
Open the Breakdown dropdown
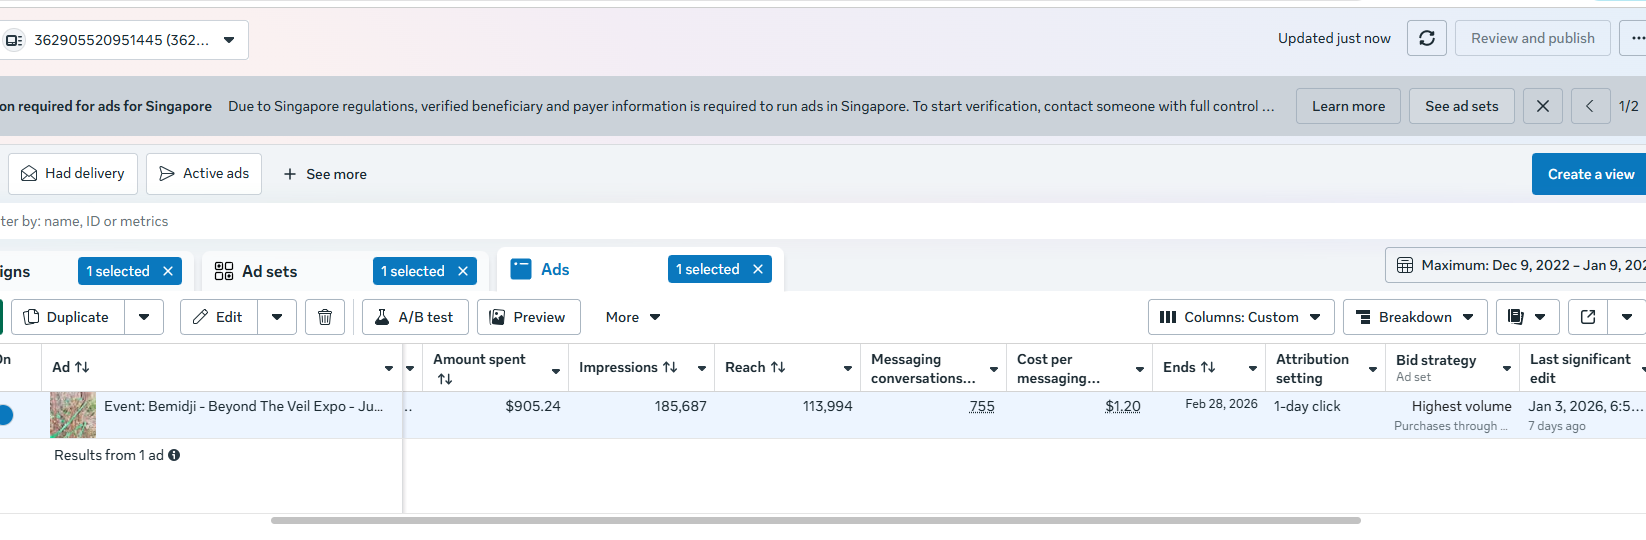[x=1414, y=317]
